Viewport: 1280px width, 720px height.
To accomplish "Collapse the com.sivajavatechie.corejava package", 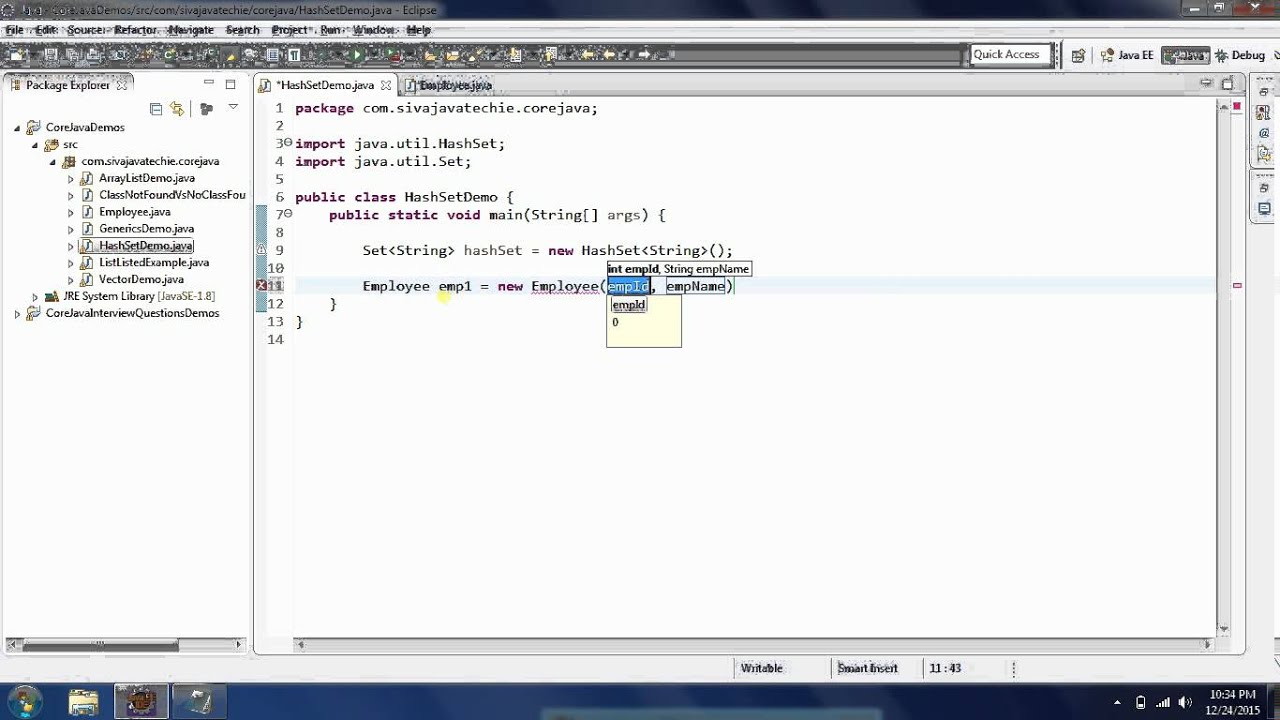I will (53, 162).
